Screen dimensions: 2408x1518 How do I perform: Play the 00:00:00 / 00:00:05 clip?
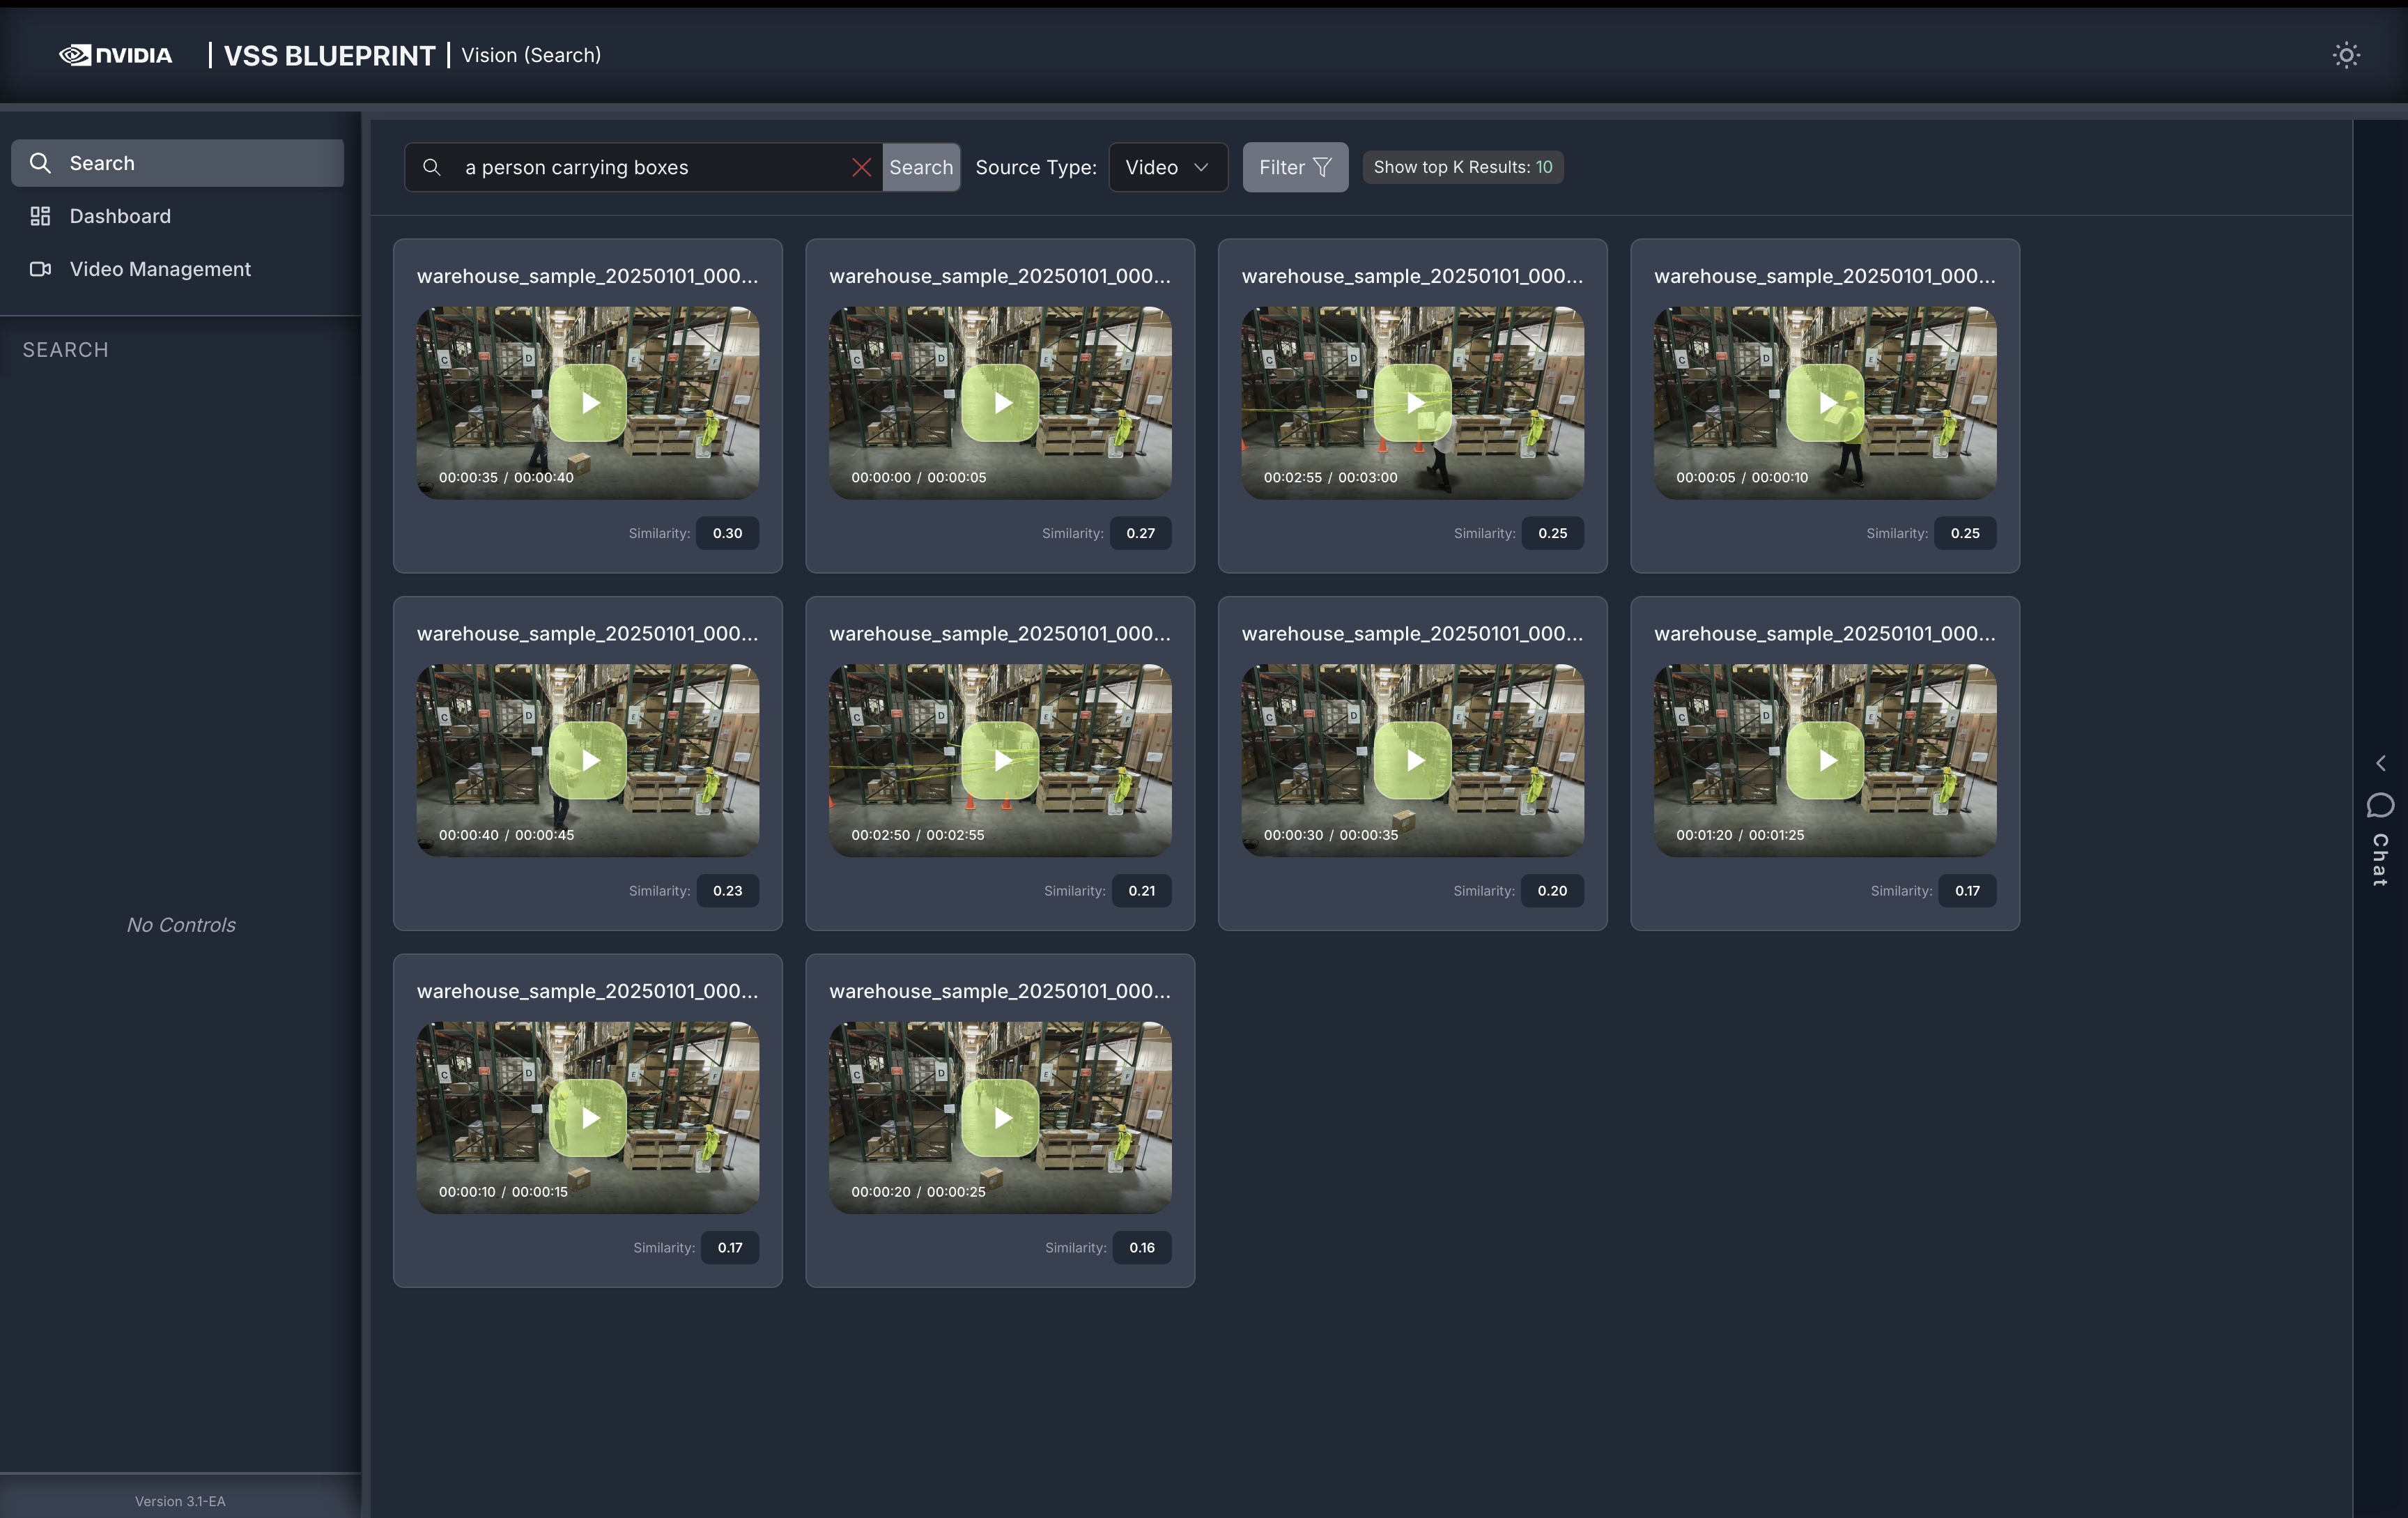[x=1000, y=403]
